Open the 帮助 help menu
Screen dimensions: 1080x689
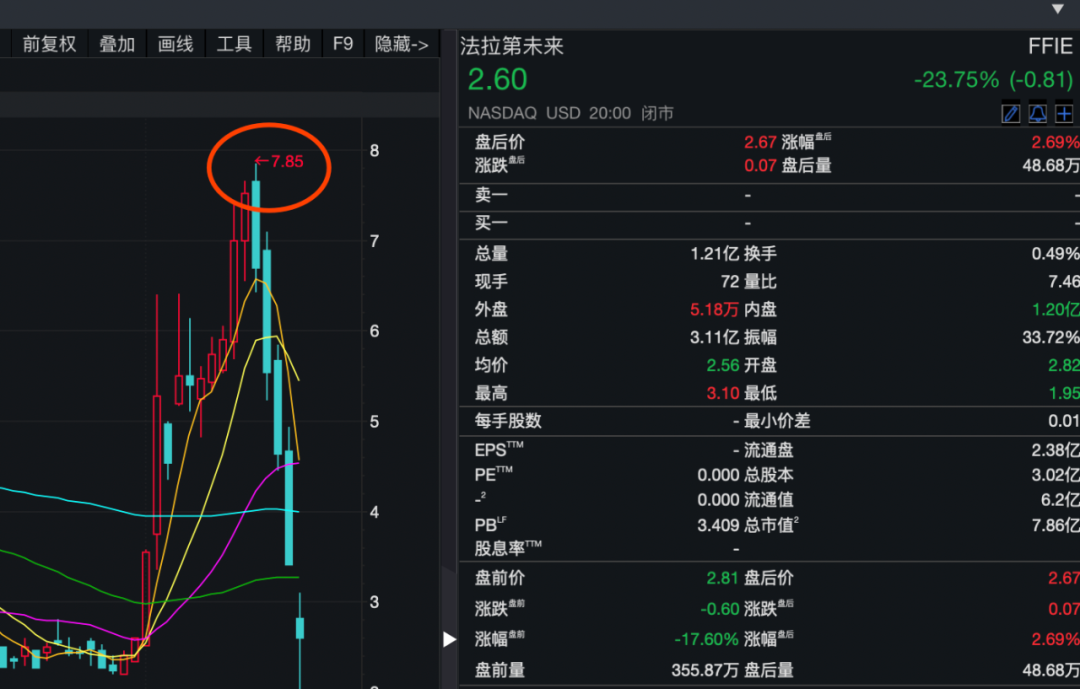(x=293, y=44)
